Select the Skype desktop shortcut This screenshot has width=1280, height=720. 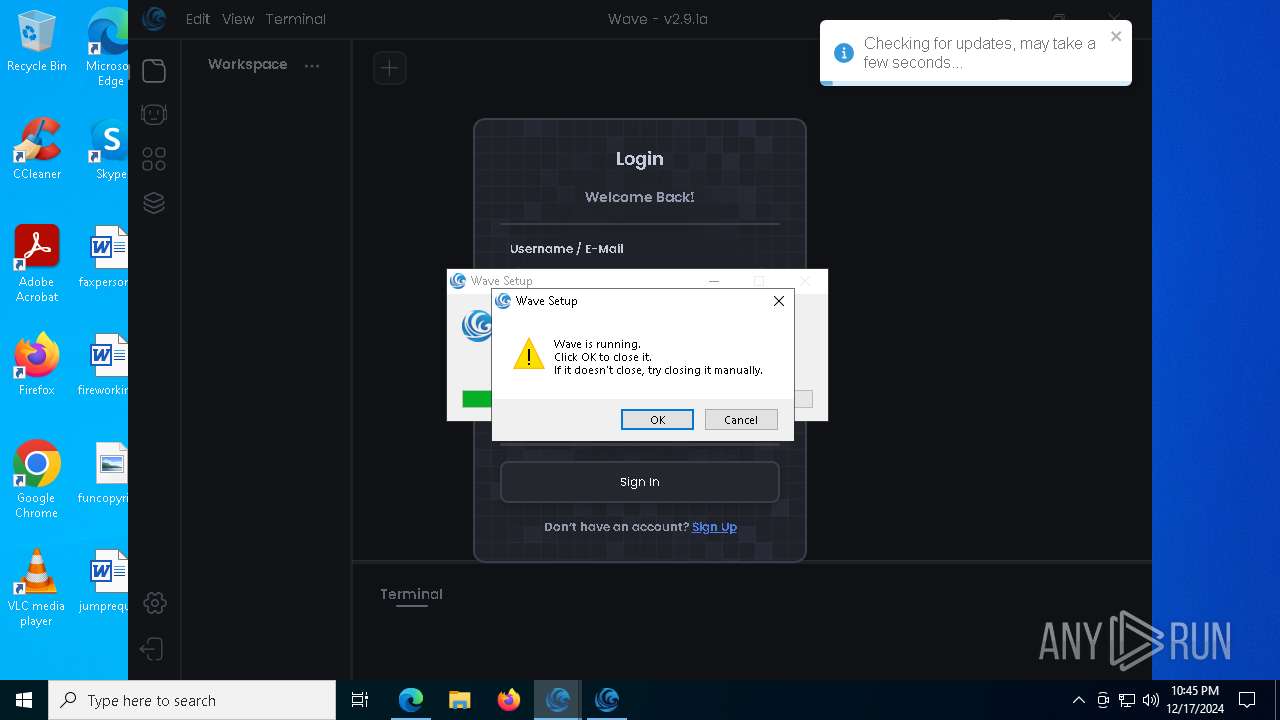click(x=109, y=149)
